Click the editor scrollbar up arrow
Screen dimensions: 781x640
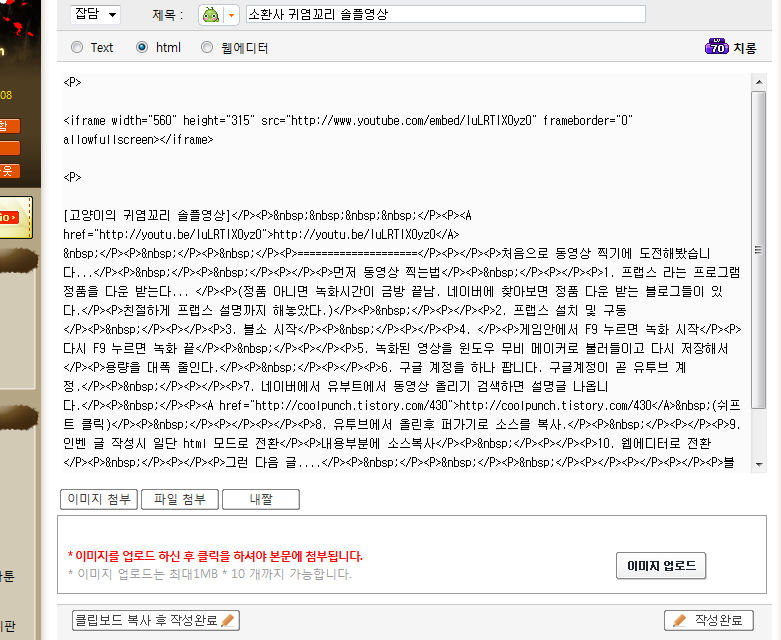pyautogui.click(x=759, y=81)
